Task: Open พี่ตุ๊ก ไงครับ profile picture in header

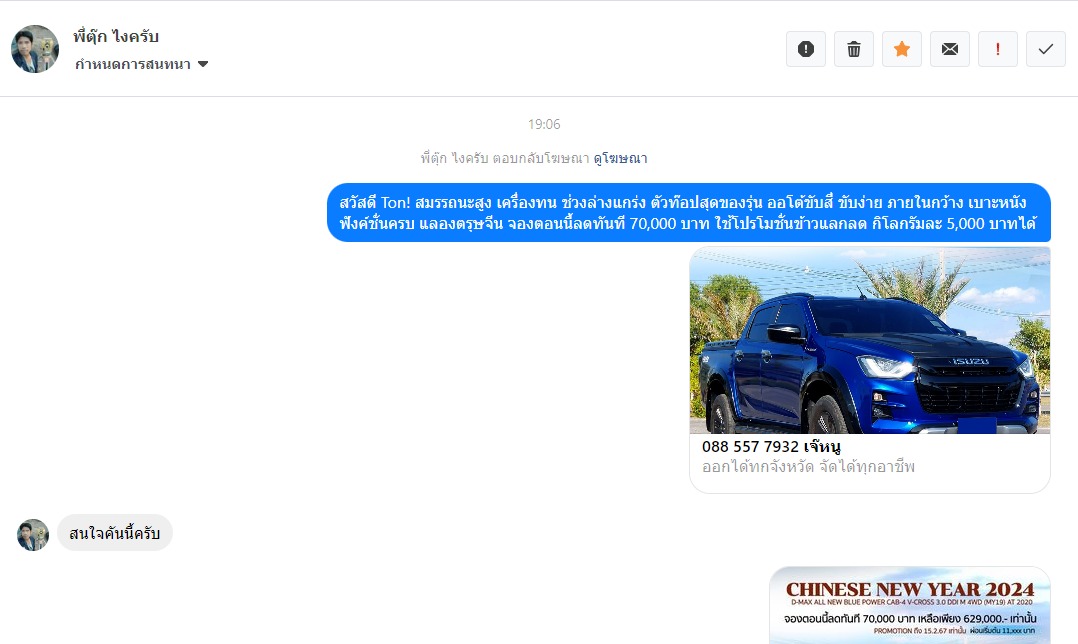Action: [35, 49]
